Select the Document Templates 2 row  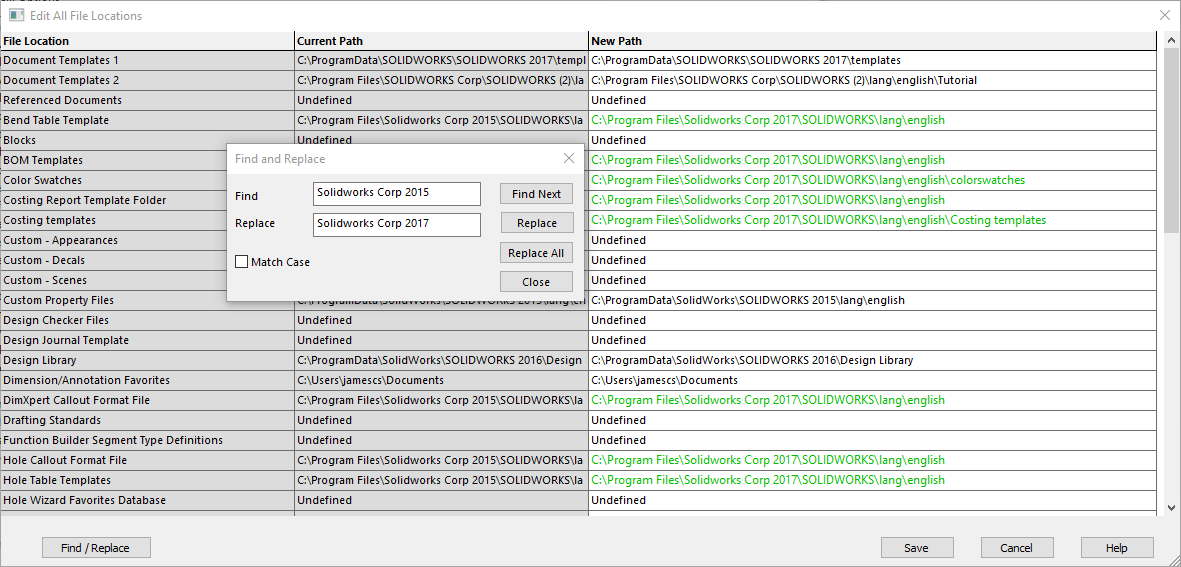147,80
